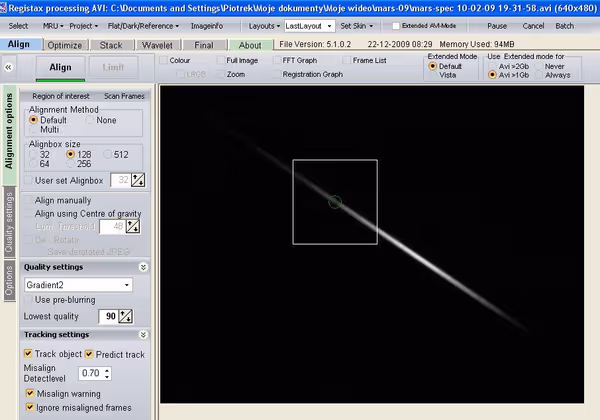Toggle the Track object checkbox

click(x=28, y=354)
